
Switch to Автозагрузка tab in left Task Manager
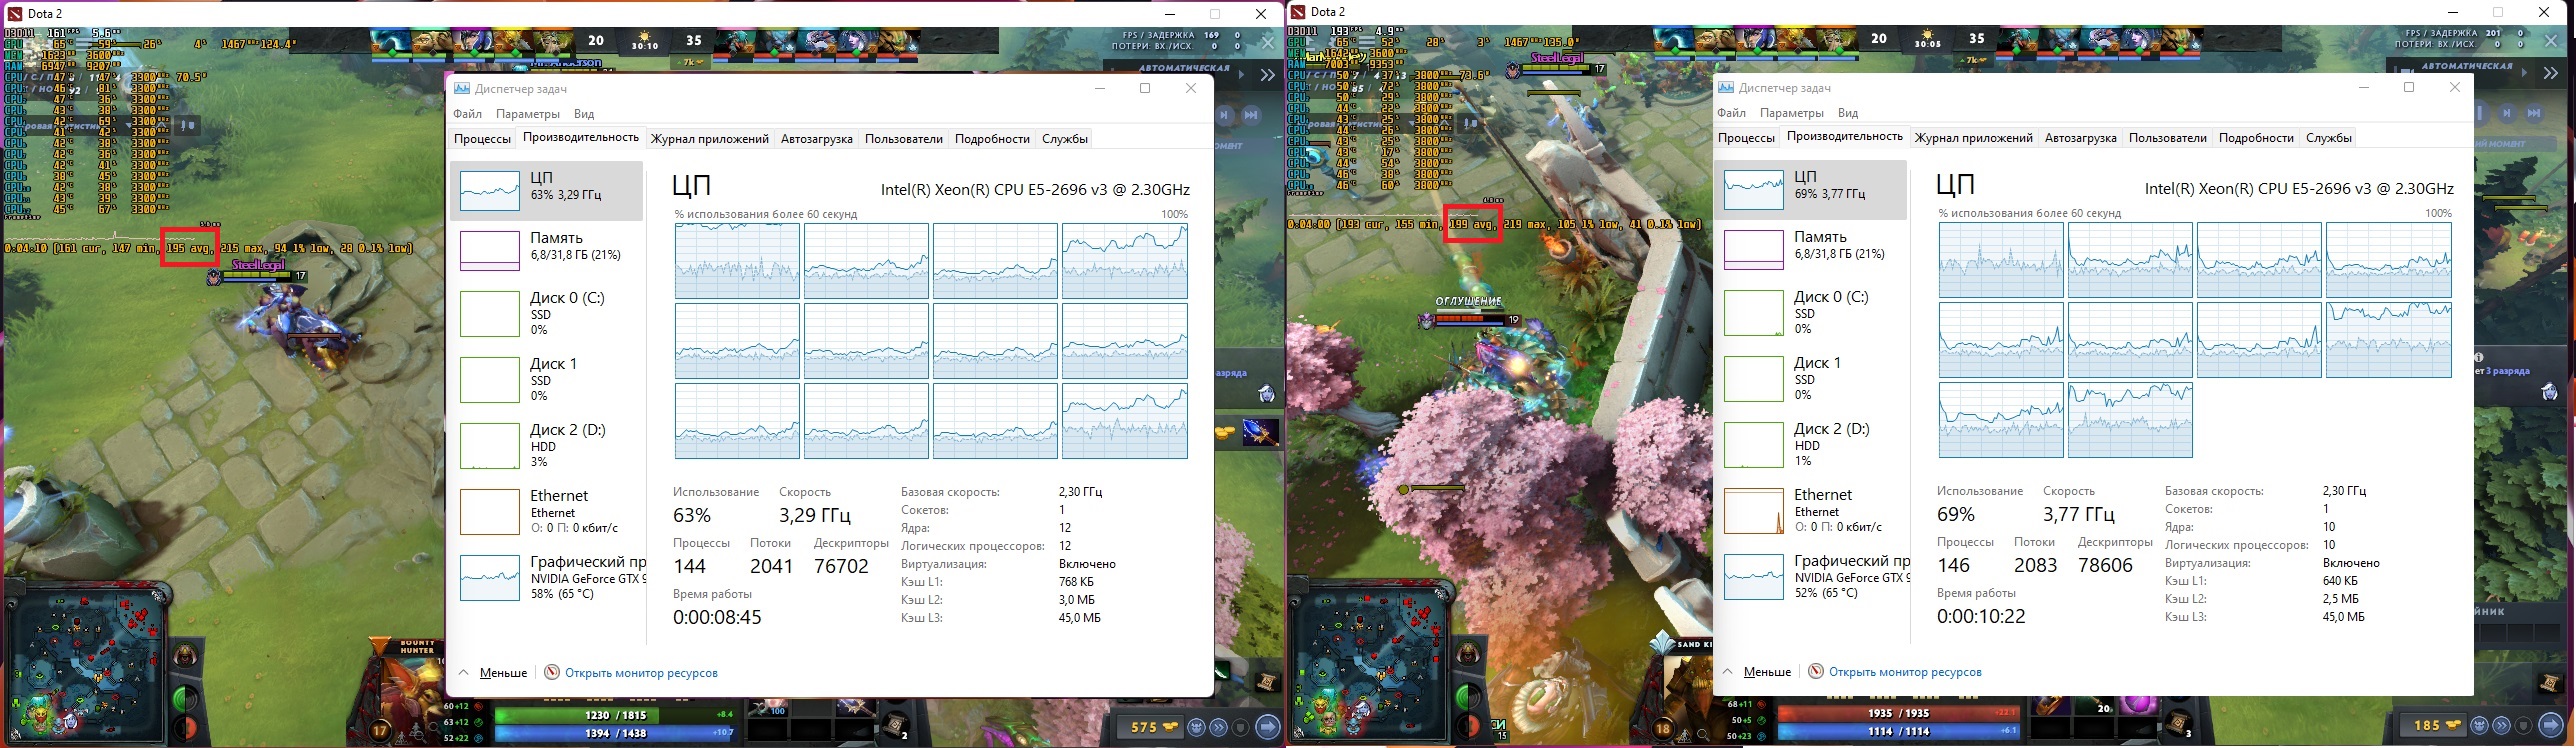(x=817, y=139)
